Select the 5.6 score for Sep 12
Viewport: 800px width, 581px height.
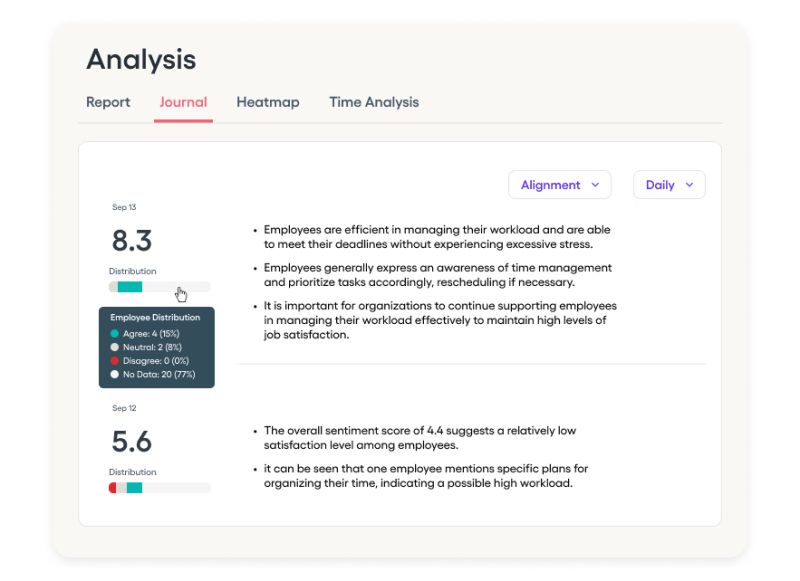[131, 442]
